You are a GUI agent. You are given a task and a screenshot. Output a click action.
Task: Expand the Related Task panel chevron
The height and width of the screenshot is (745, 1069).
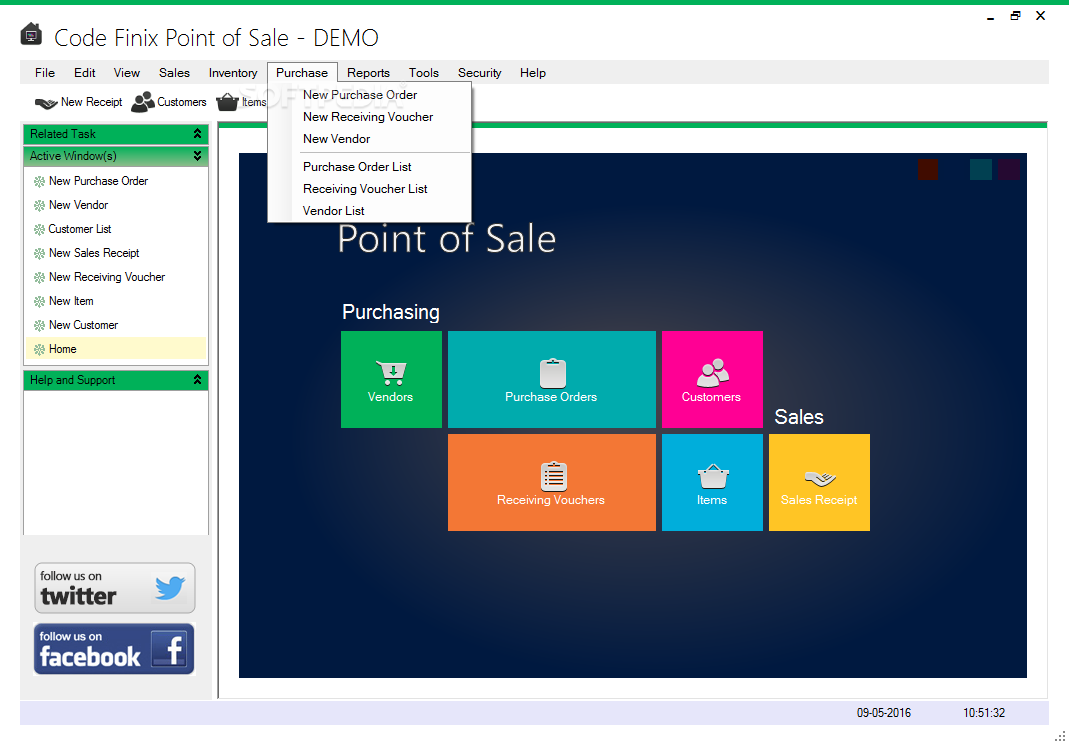coord(197,134)
